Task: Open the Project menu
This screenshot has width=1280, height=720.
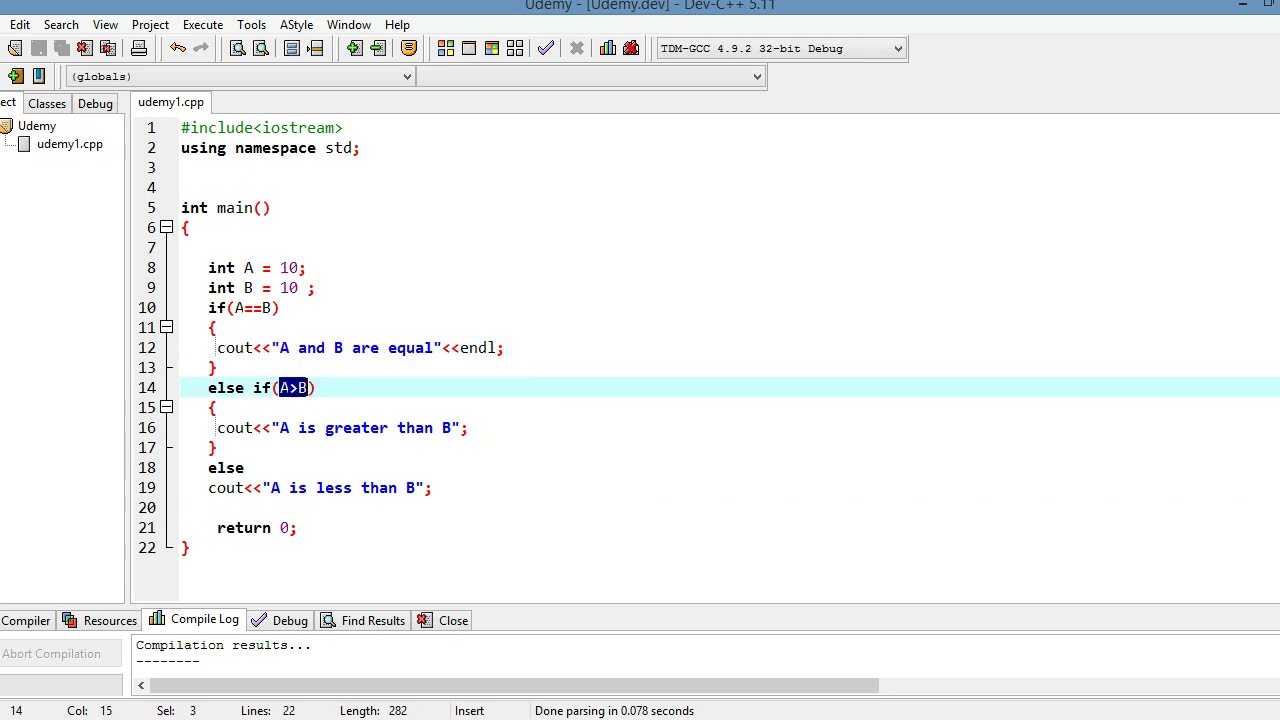Action: 150,24
